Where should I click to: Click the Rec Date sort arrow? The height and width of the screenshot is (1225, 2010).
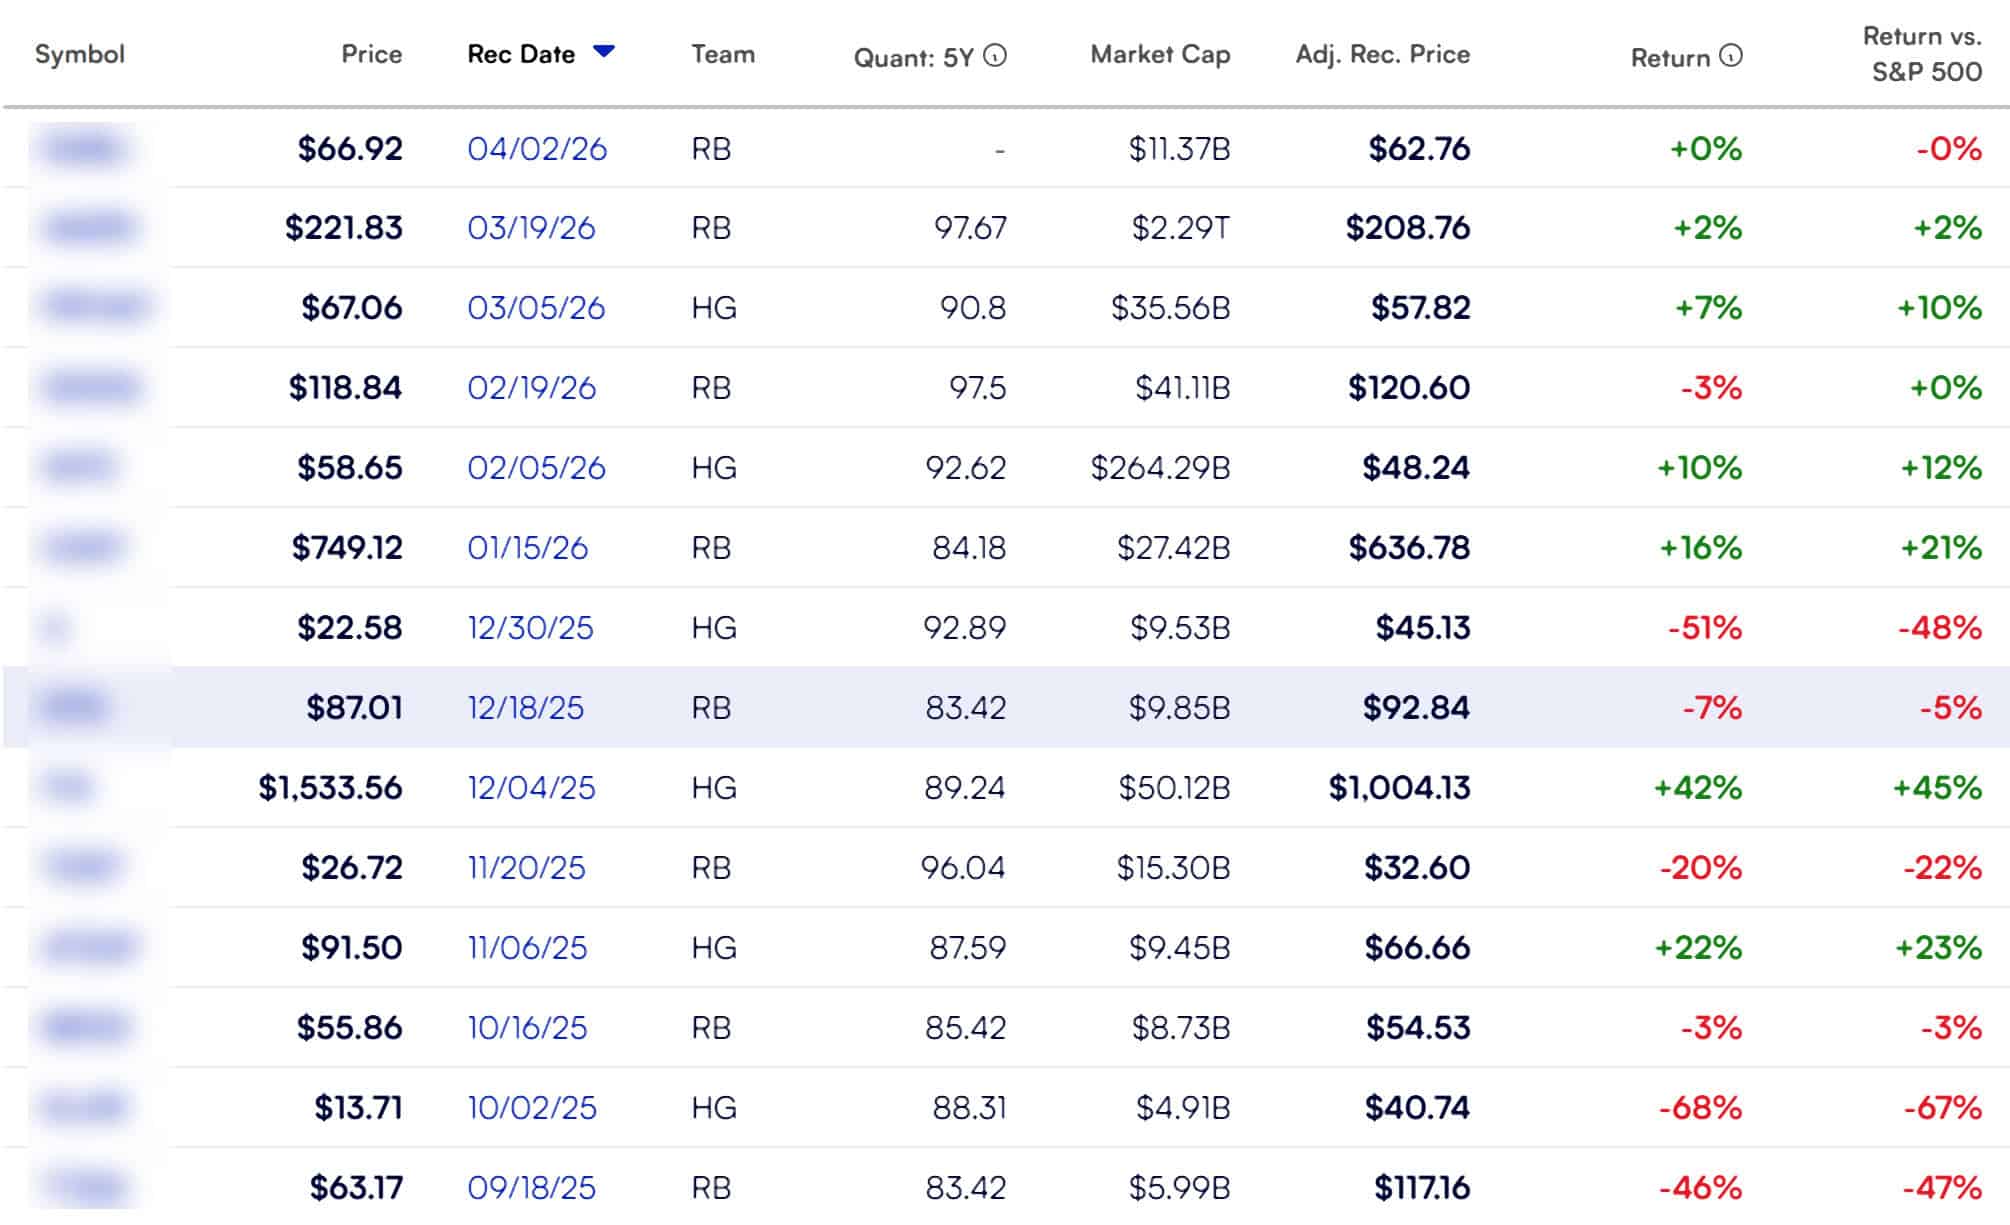tap(603, 51)
